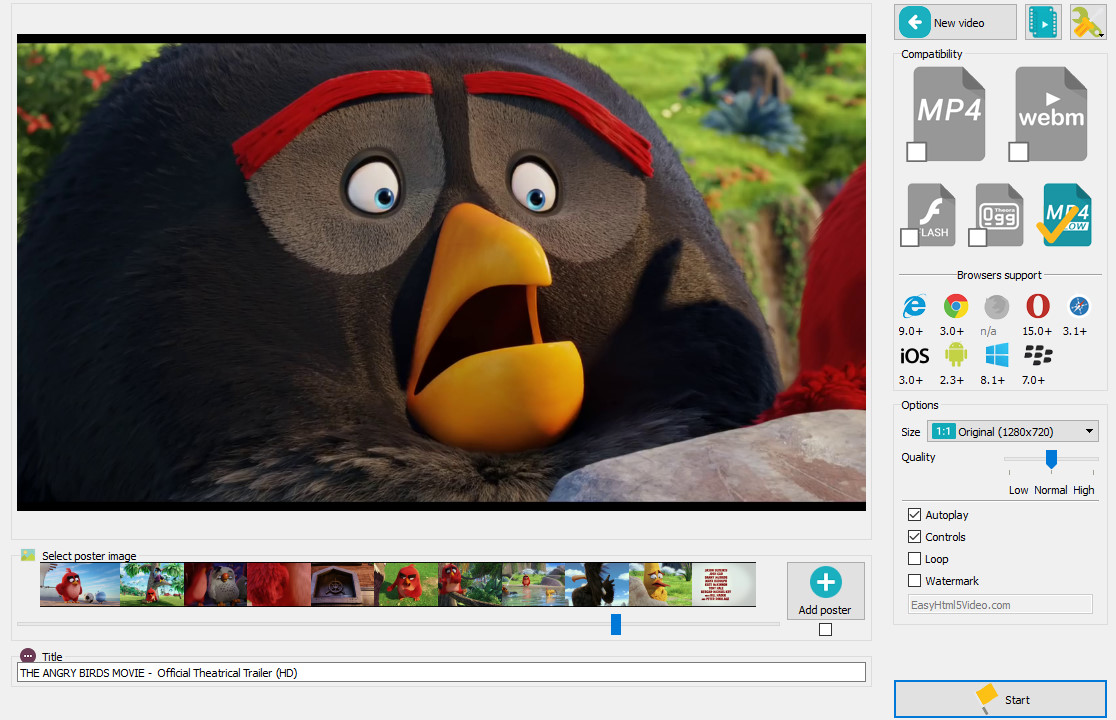This screenshot has height=720, width=1116.
Task: Select the Ogg Theora format icon
Action: [x=997, y=212]
